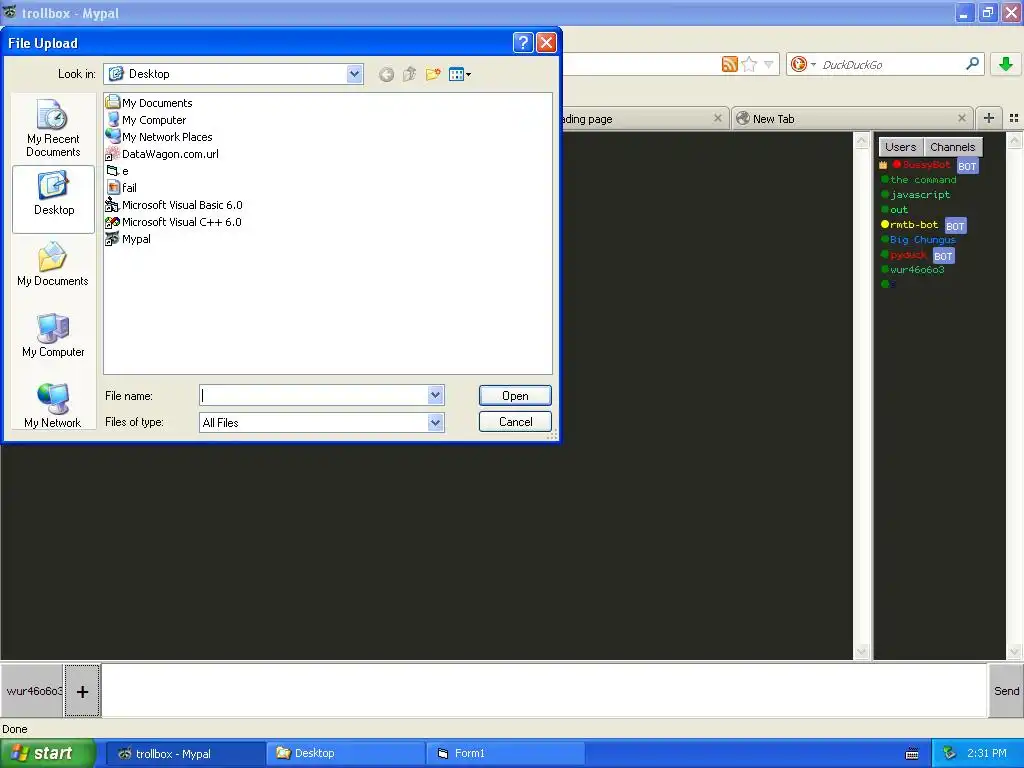Click the RSS feed icon in Mypal
1024x768 pixels.
[x=729, y=64]
